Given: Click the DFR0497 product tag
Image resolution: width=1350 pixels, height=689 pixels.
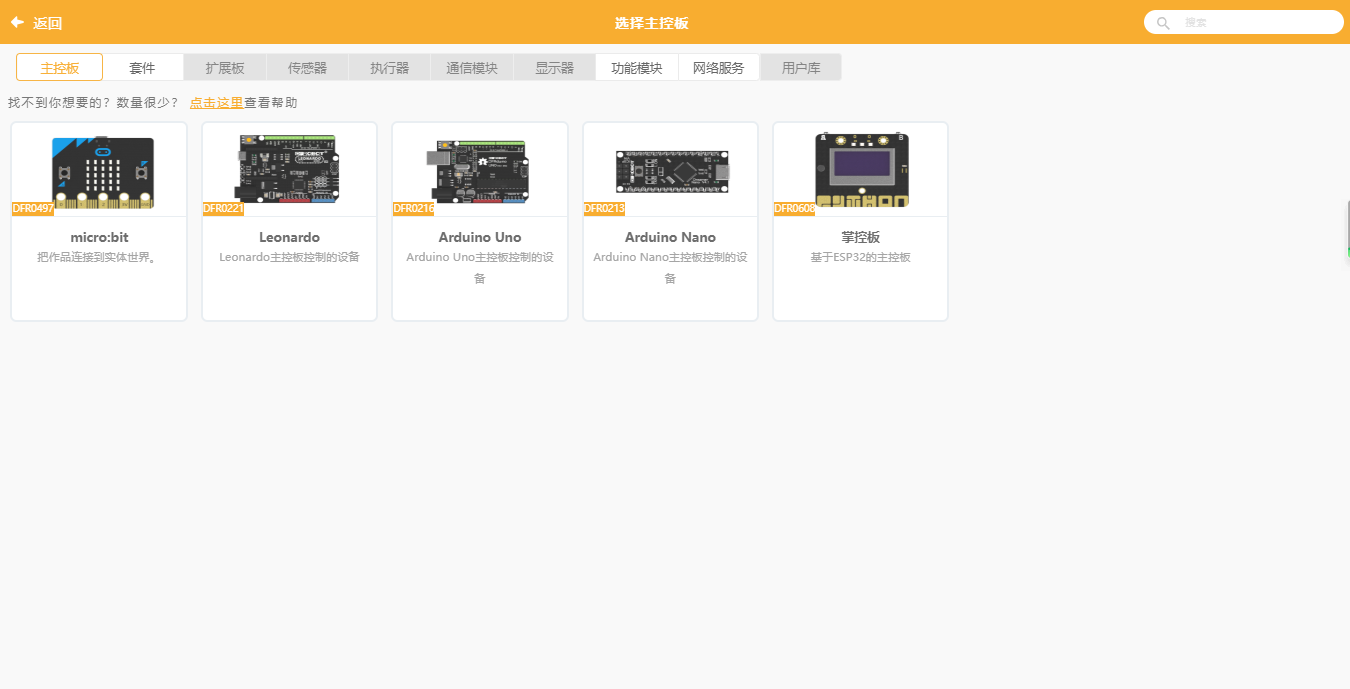Looking at the screenshot, I should click(32, 208).
